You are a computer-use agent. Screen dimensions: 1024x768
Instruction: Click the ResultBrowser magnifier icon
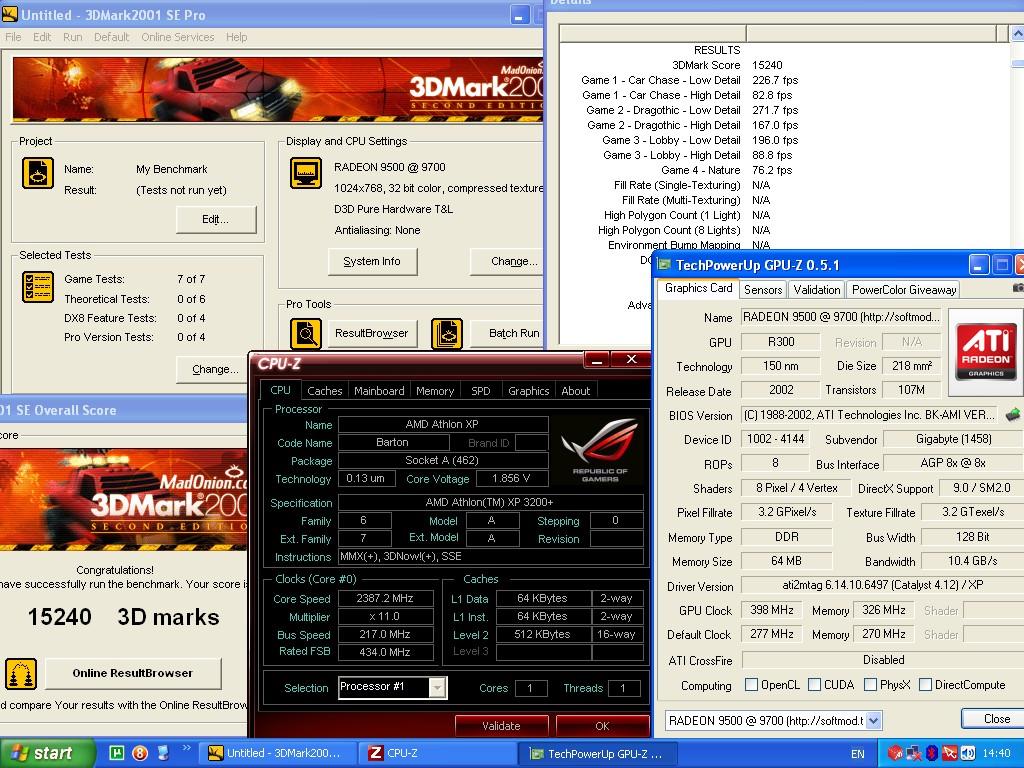pos(306,334)
